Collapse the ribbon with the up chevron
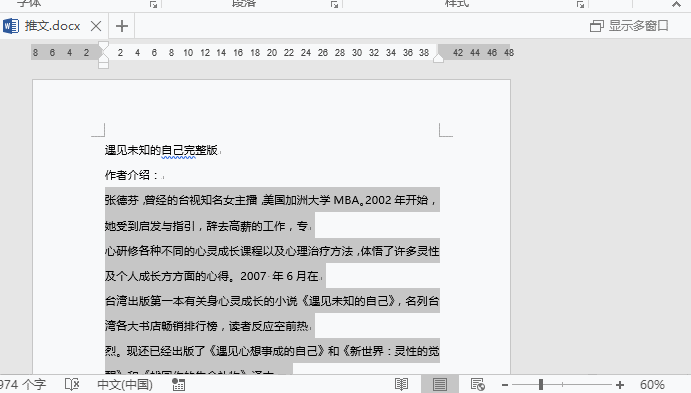This screenshot has height=393, width=691. (x=676, y=4)
